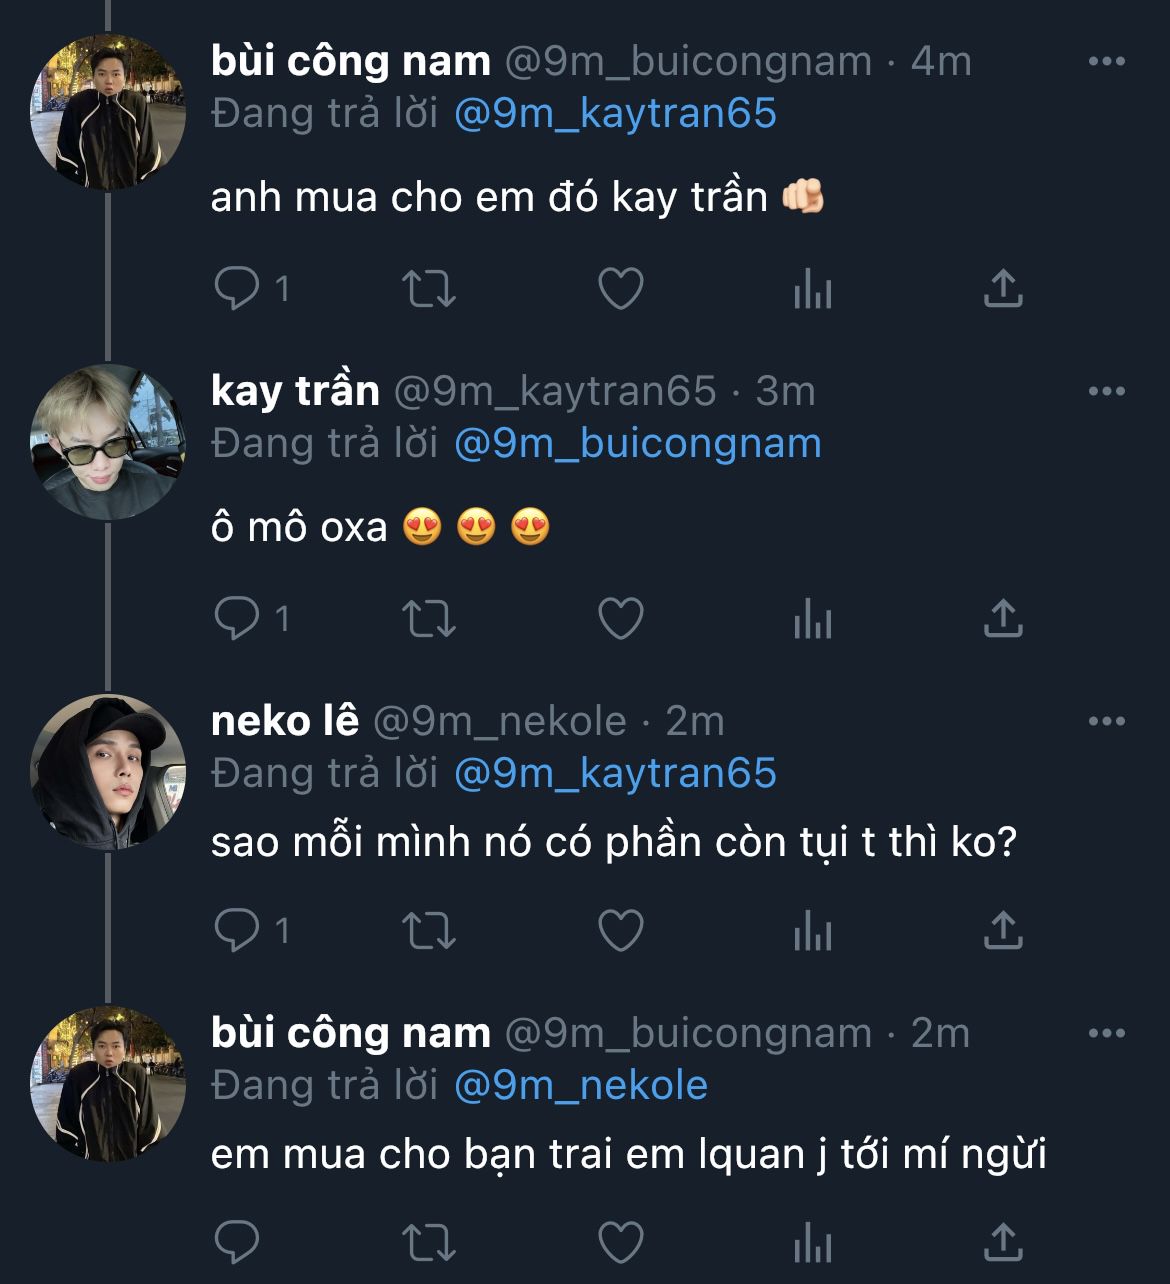Screen dimensions: 1170x1284
Task: Like bùi công nam's last tweet
Action: click(620, 1244)
